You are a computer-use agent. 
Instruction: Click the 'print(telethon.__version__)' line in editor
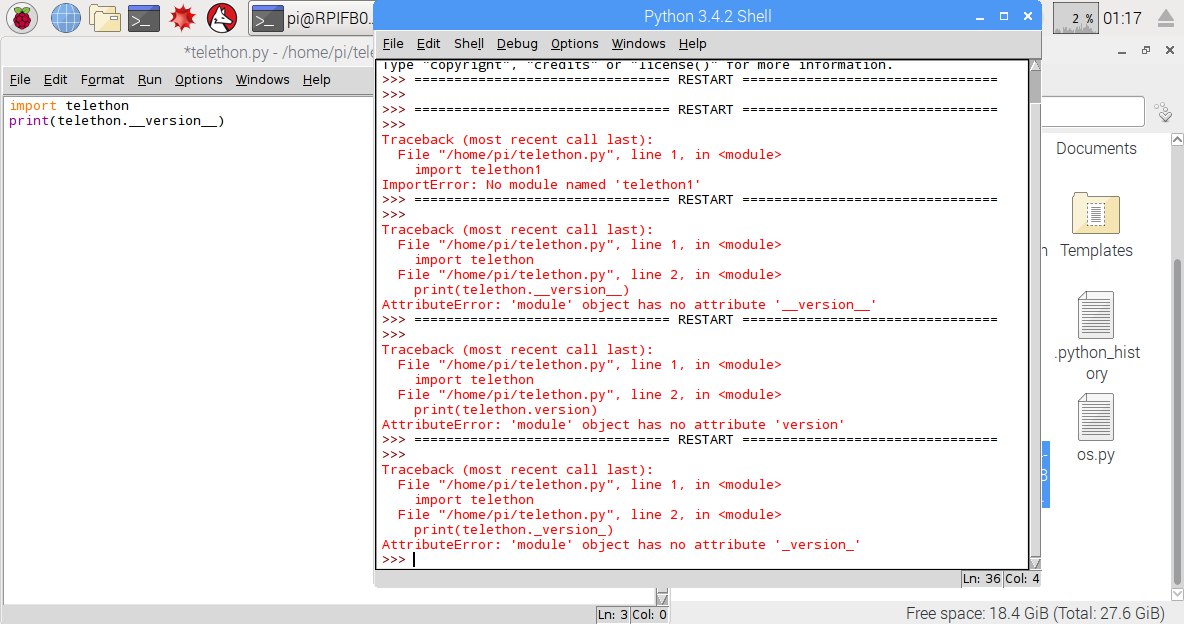click(116, 121)
